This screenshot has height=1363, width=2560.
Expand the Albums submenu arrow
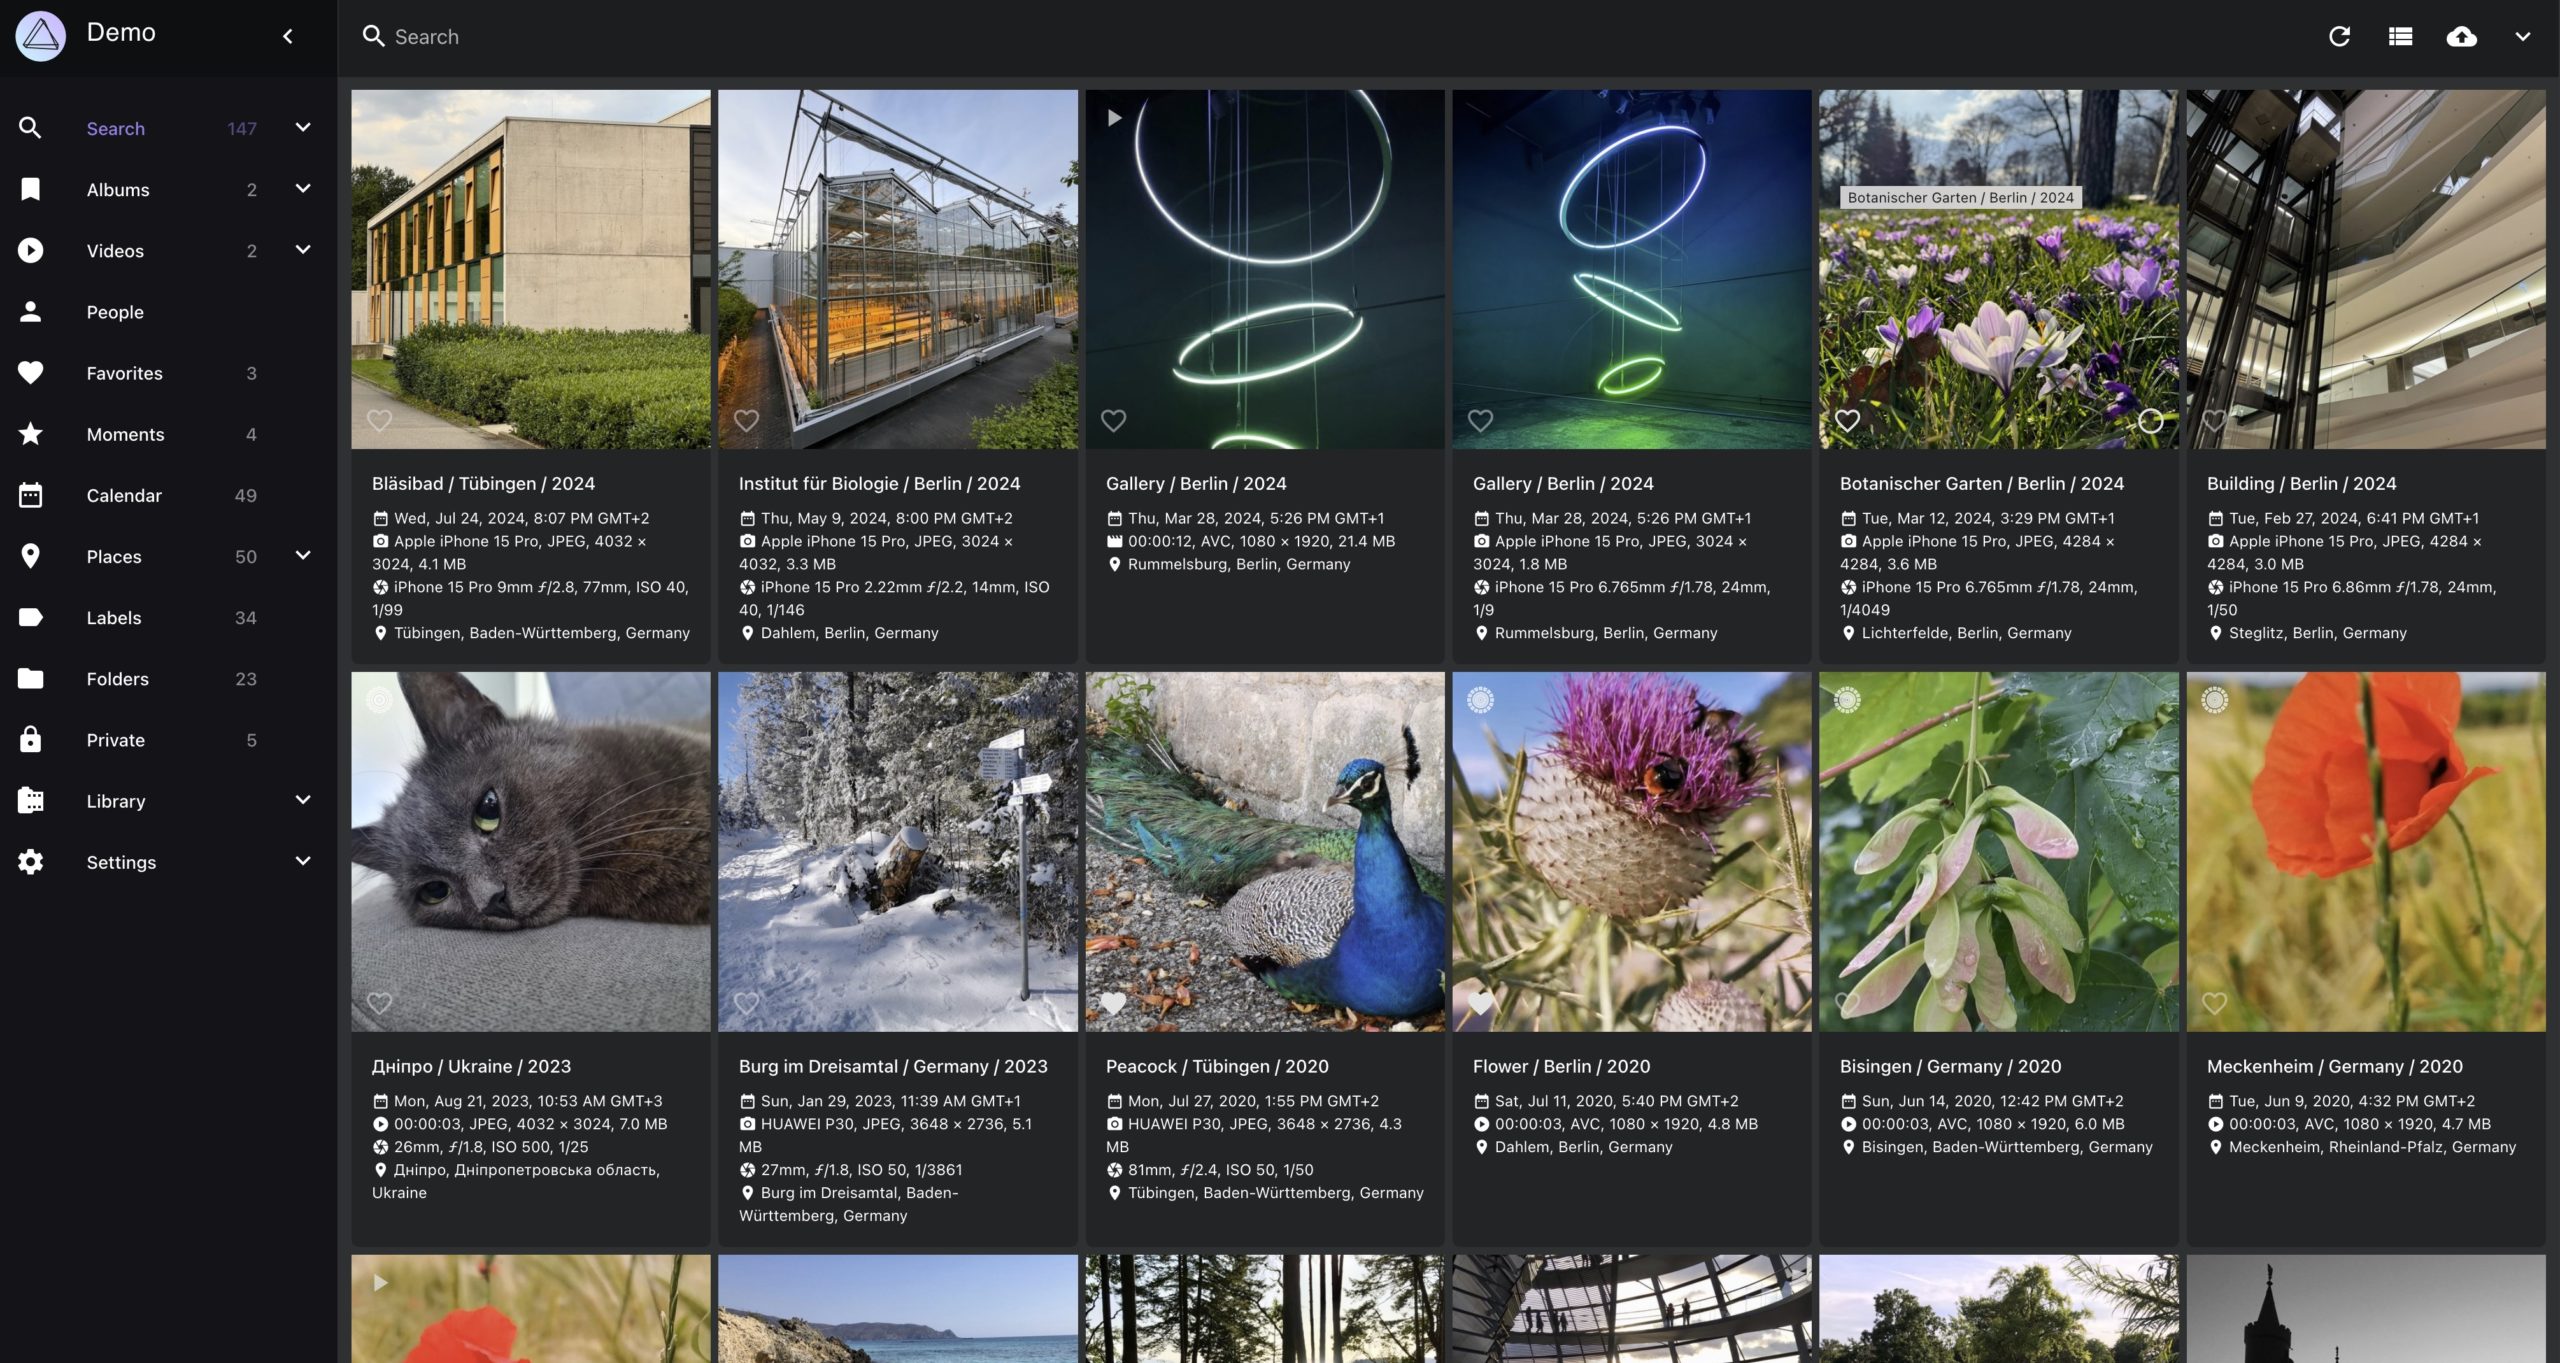coord(303,189)
